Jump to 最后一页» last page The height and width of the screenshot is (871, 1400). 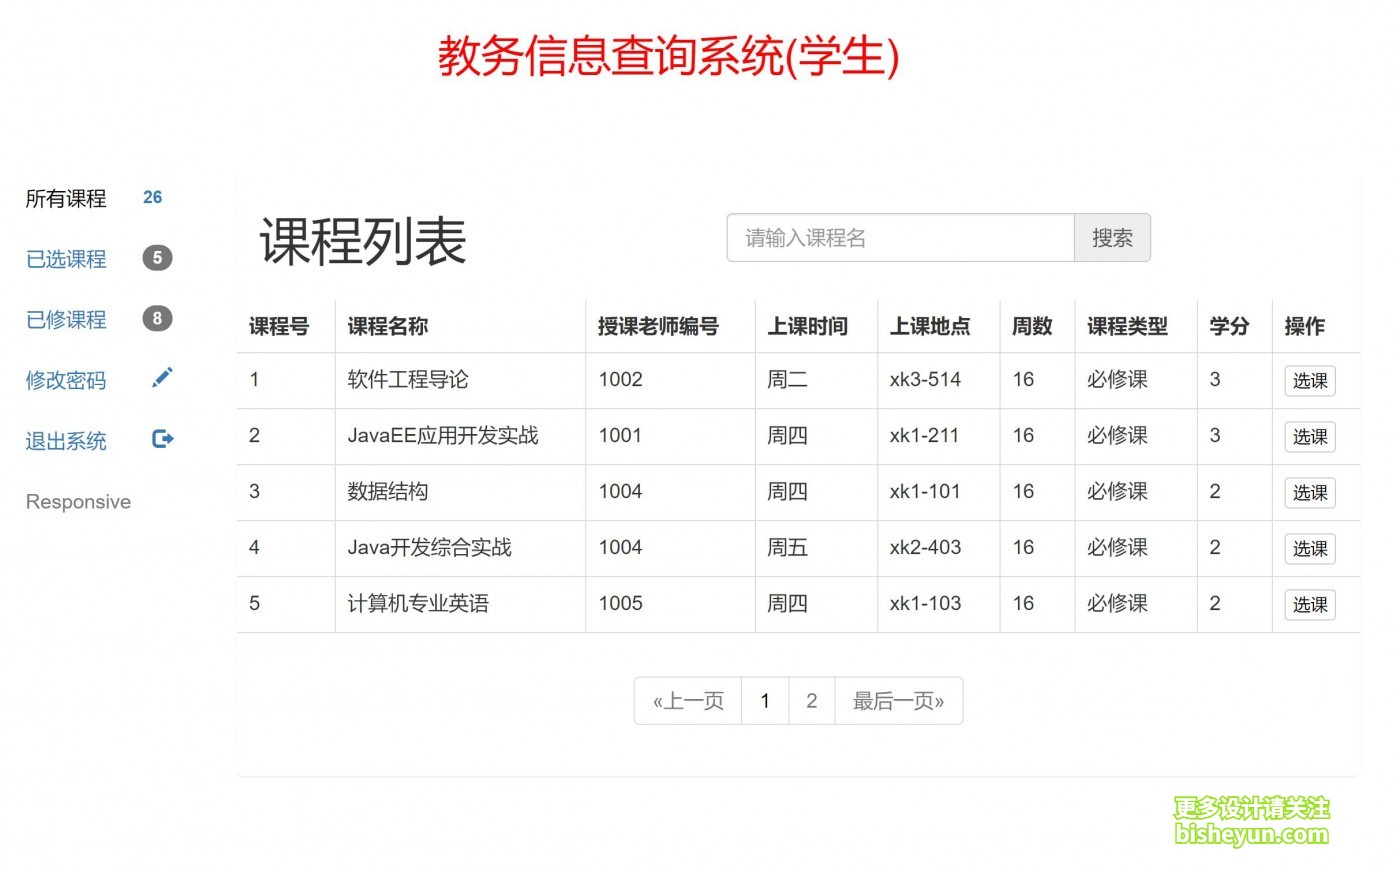pos(898,701)
